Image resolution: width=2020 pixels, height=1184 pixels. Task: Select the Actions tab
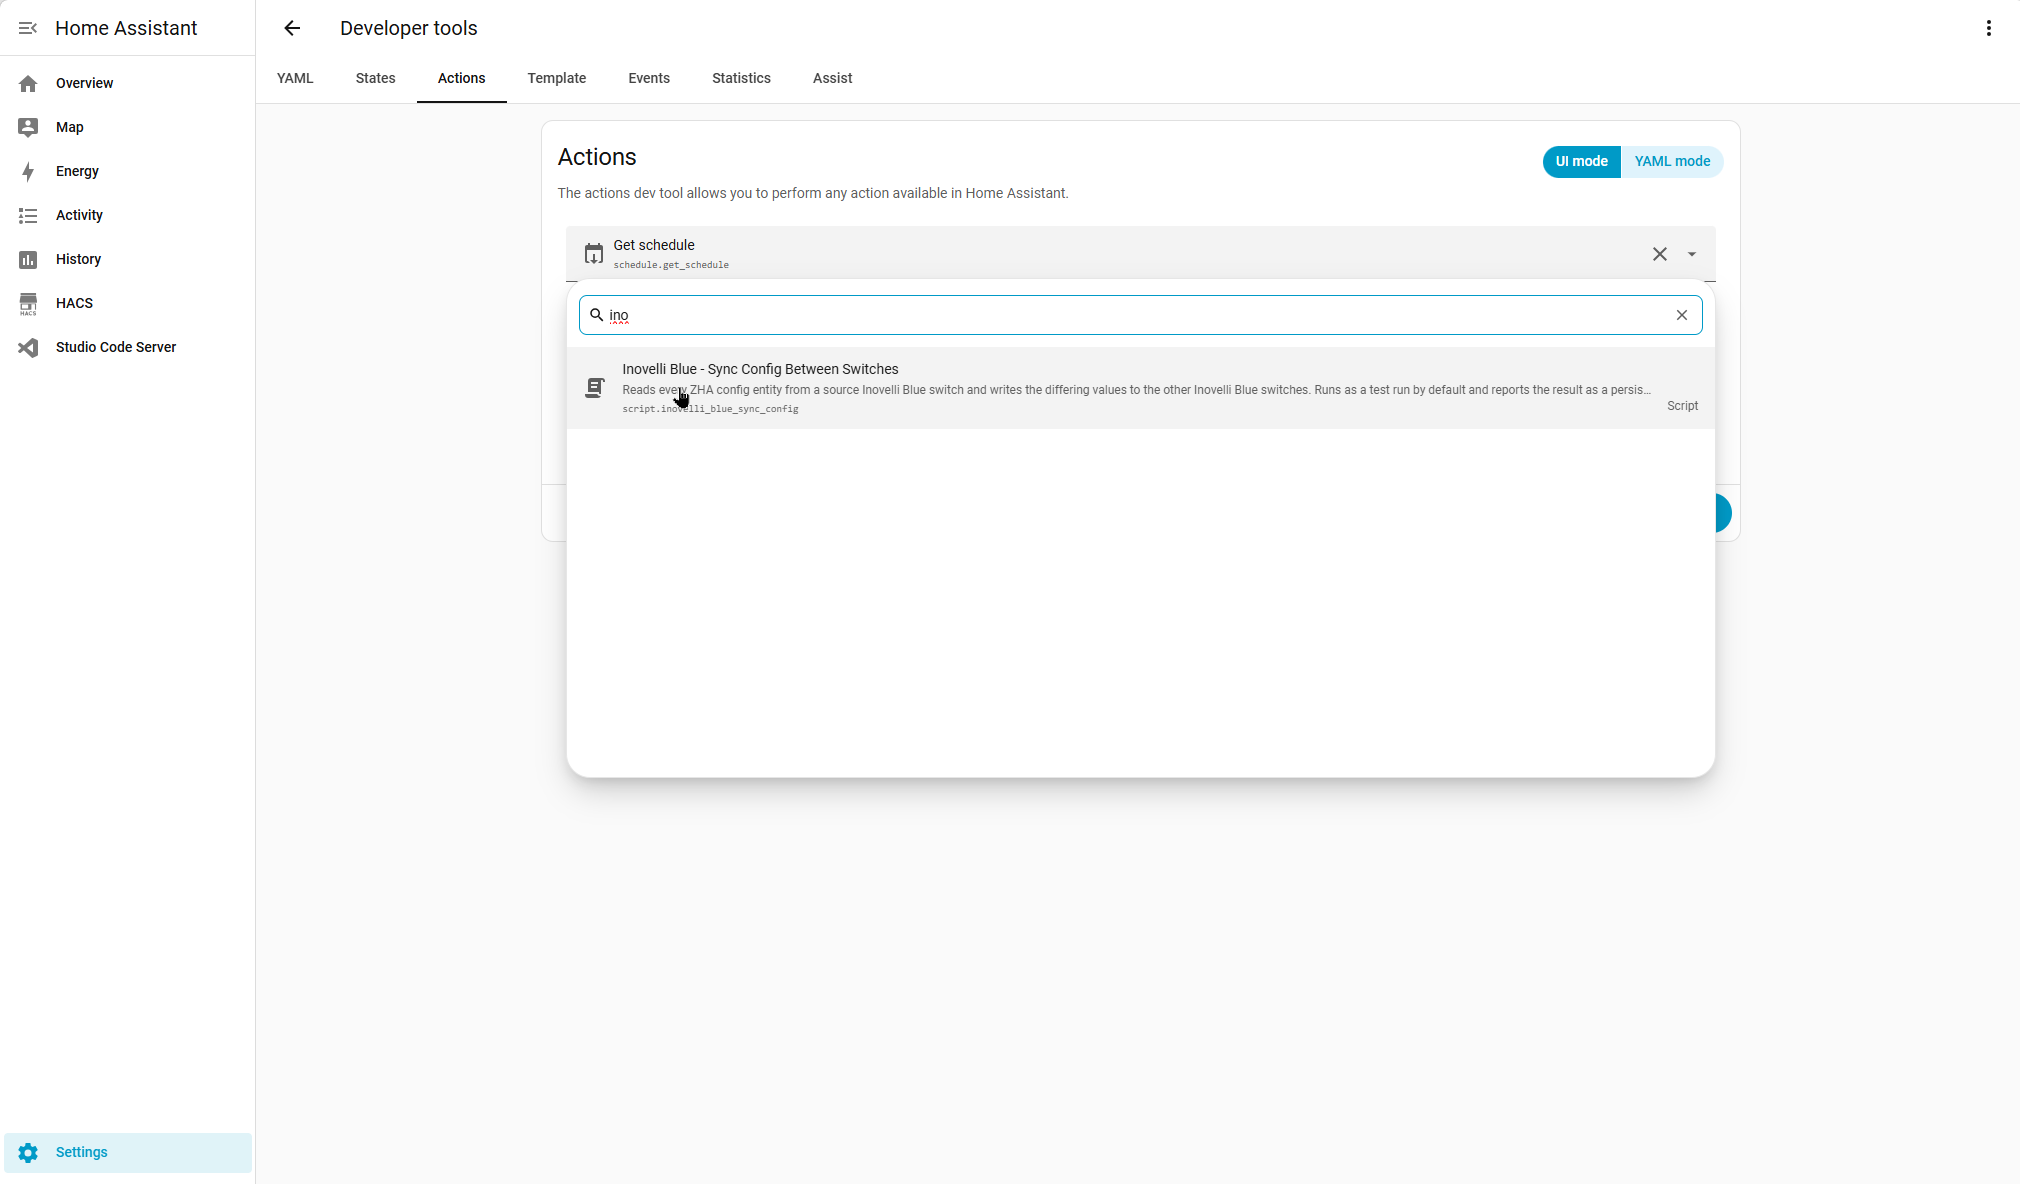(x=462, y=78)
